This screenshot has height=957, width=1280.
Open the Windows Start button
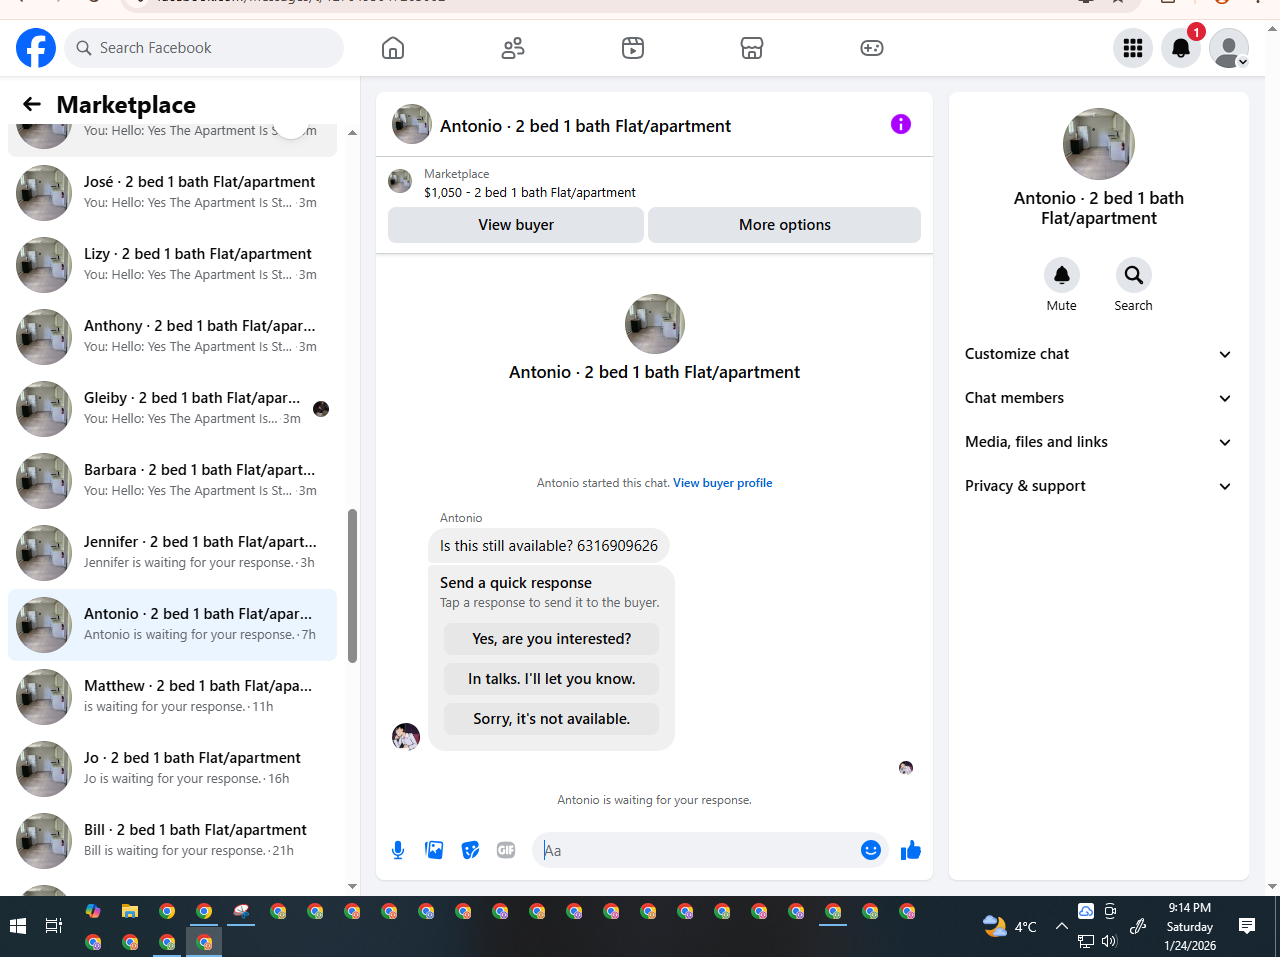[x=18, y=927]
